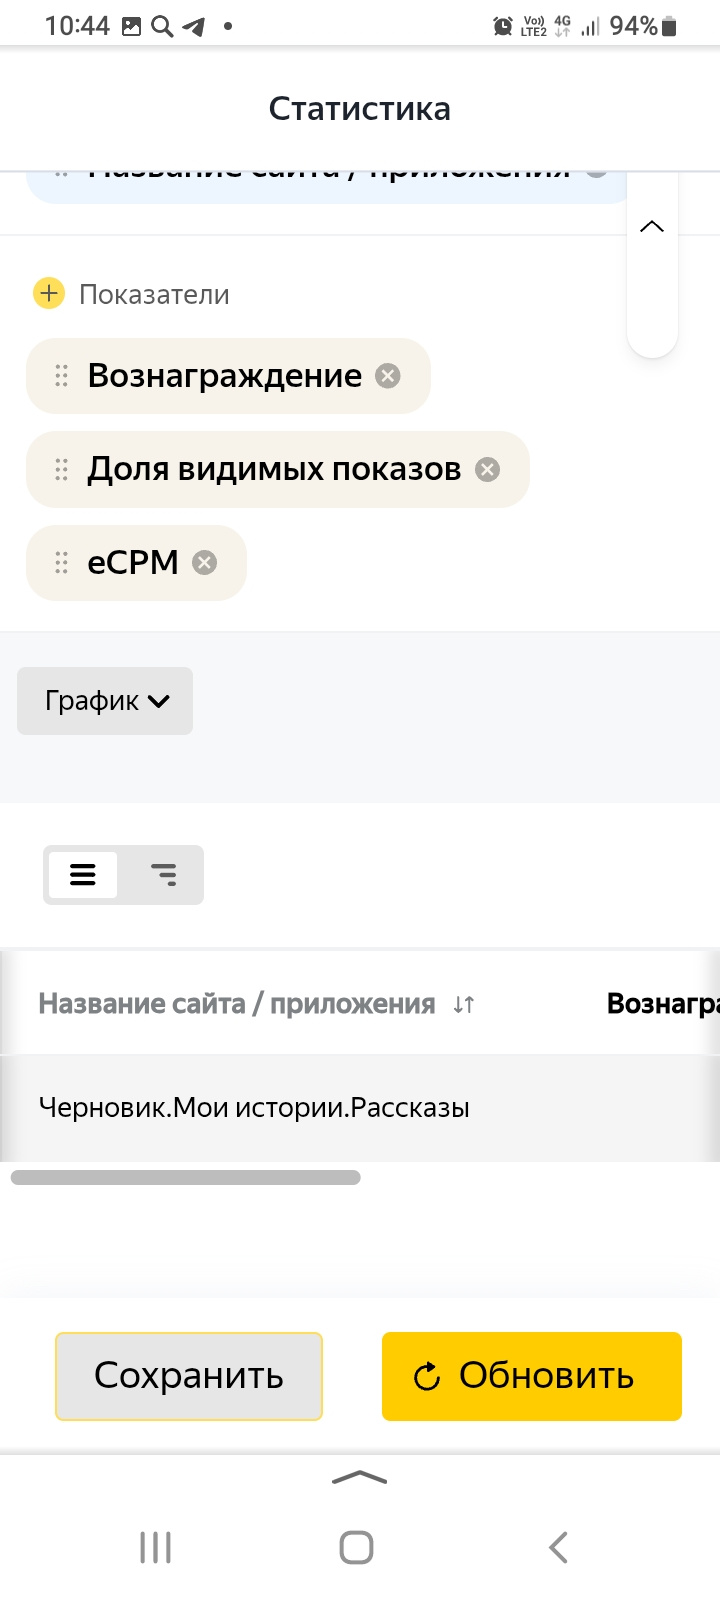
Task: Tap the Android recent apps button
Action: (156, 1547)
